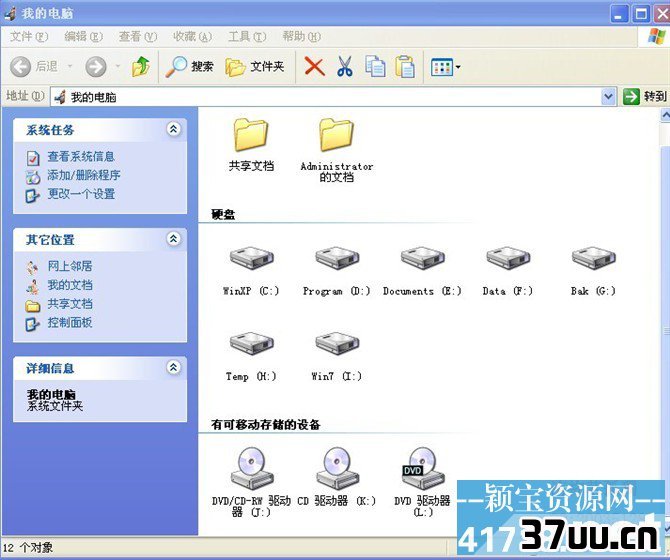Click the Copy toolbar icon
The image size is (670, 560).
click(x=375, y=67)
